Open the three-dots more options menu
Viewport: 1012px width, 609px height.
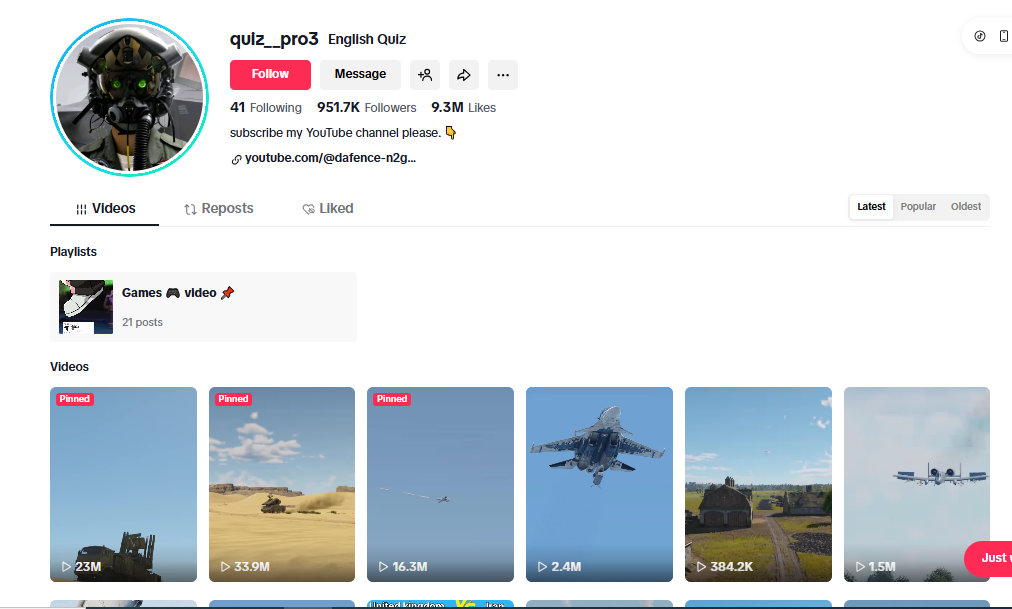click(x=502, y=75)
